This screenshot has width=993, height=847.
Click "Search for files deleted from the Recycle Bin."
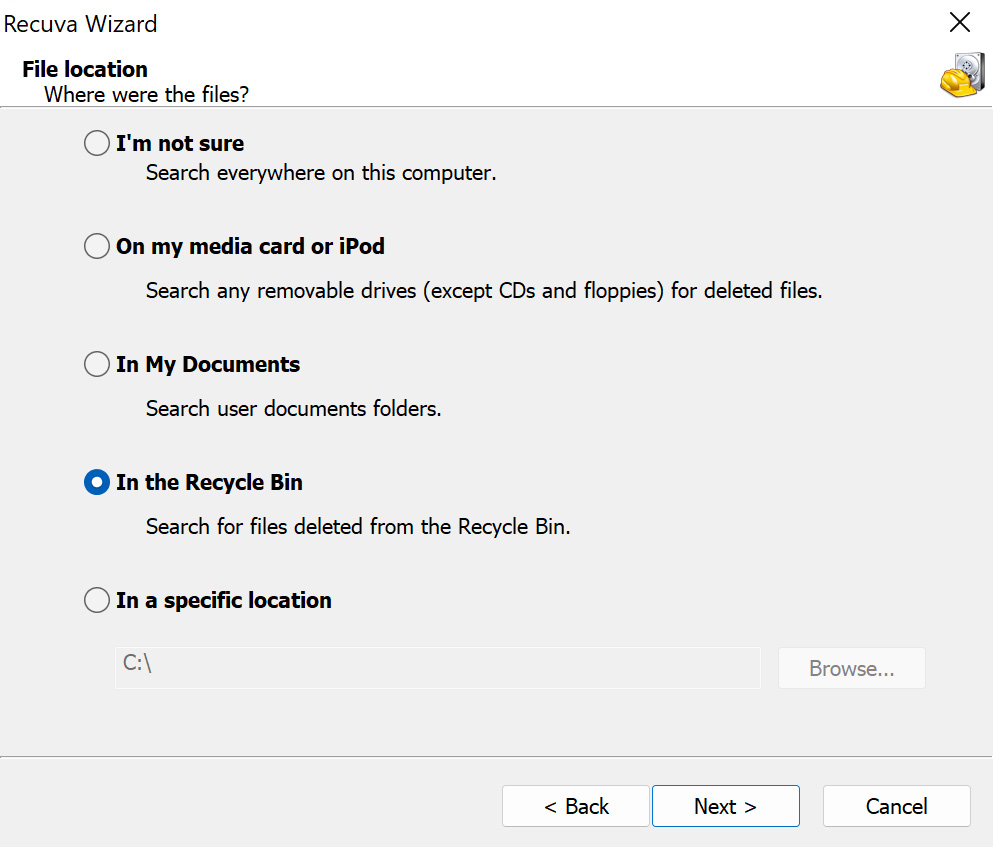point(358,526)
